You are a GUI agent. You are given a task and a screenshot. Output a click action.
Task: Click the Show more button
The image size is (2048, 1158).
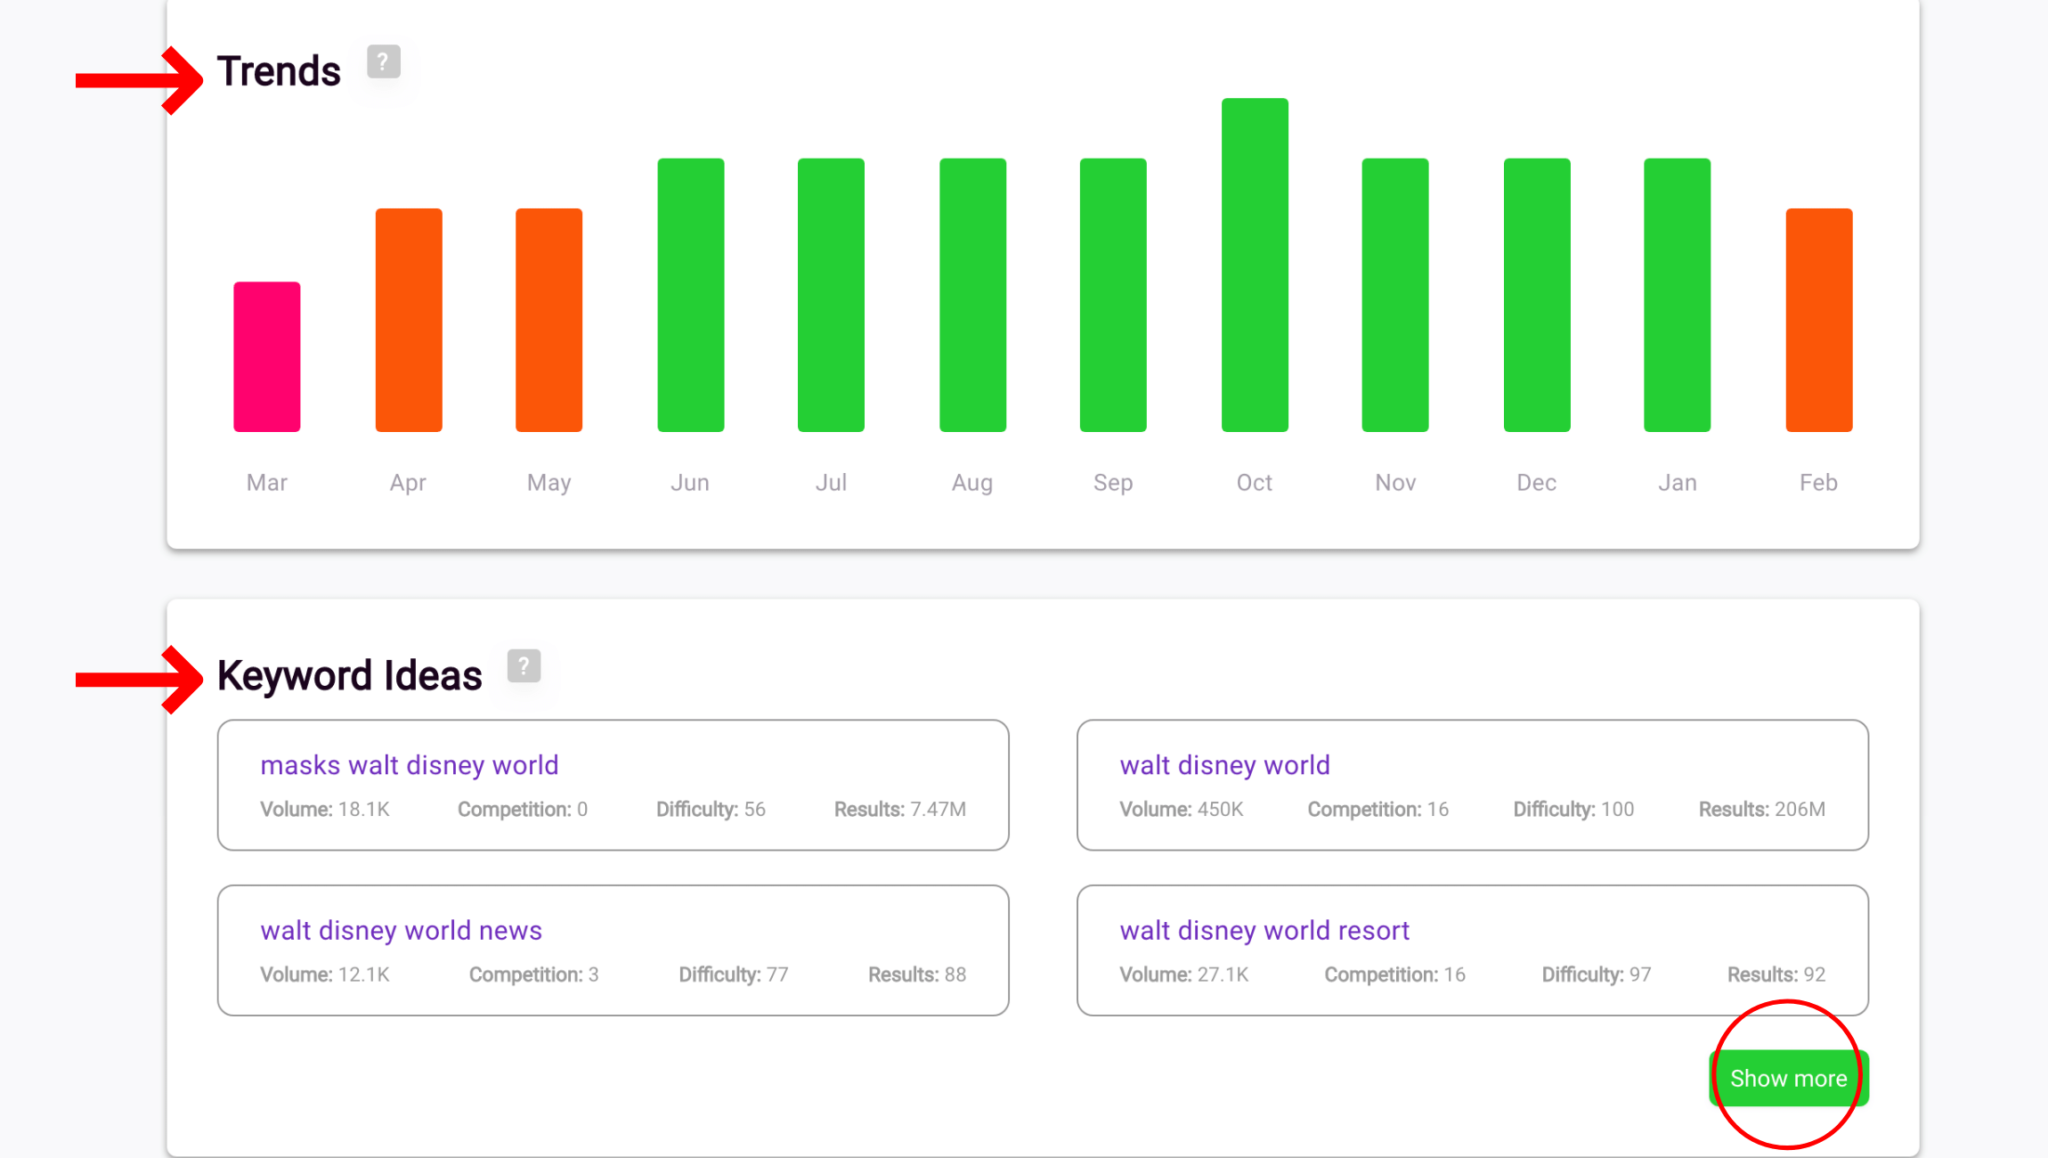(x=1787, y=1078)
